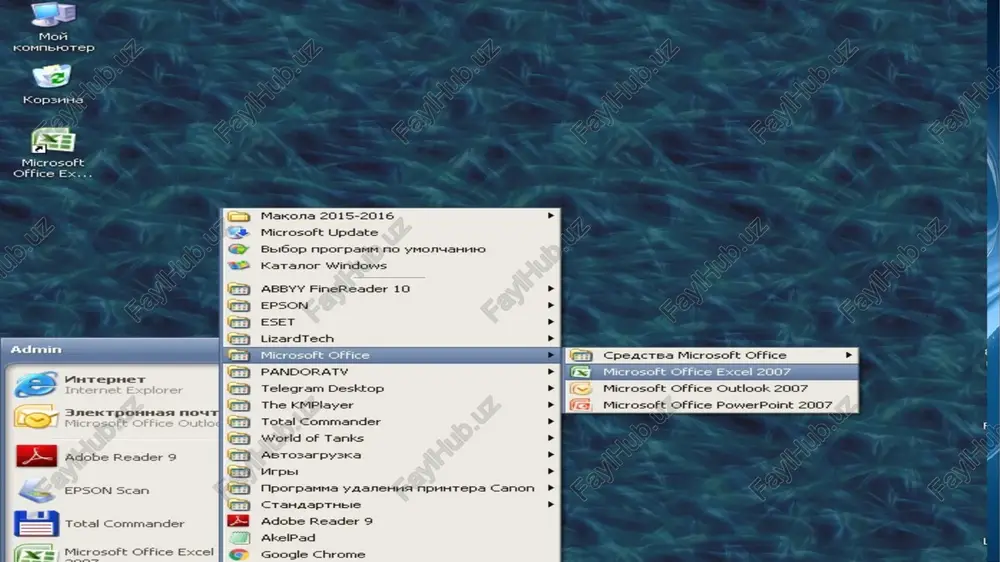
Task: Select the Microsoft Office programs entry
Action: (x=392, y=355)
